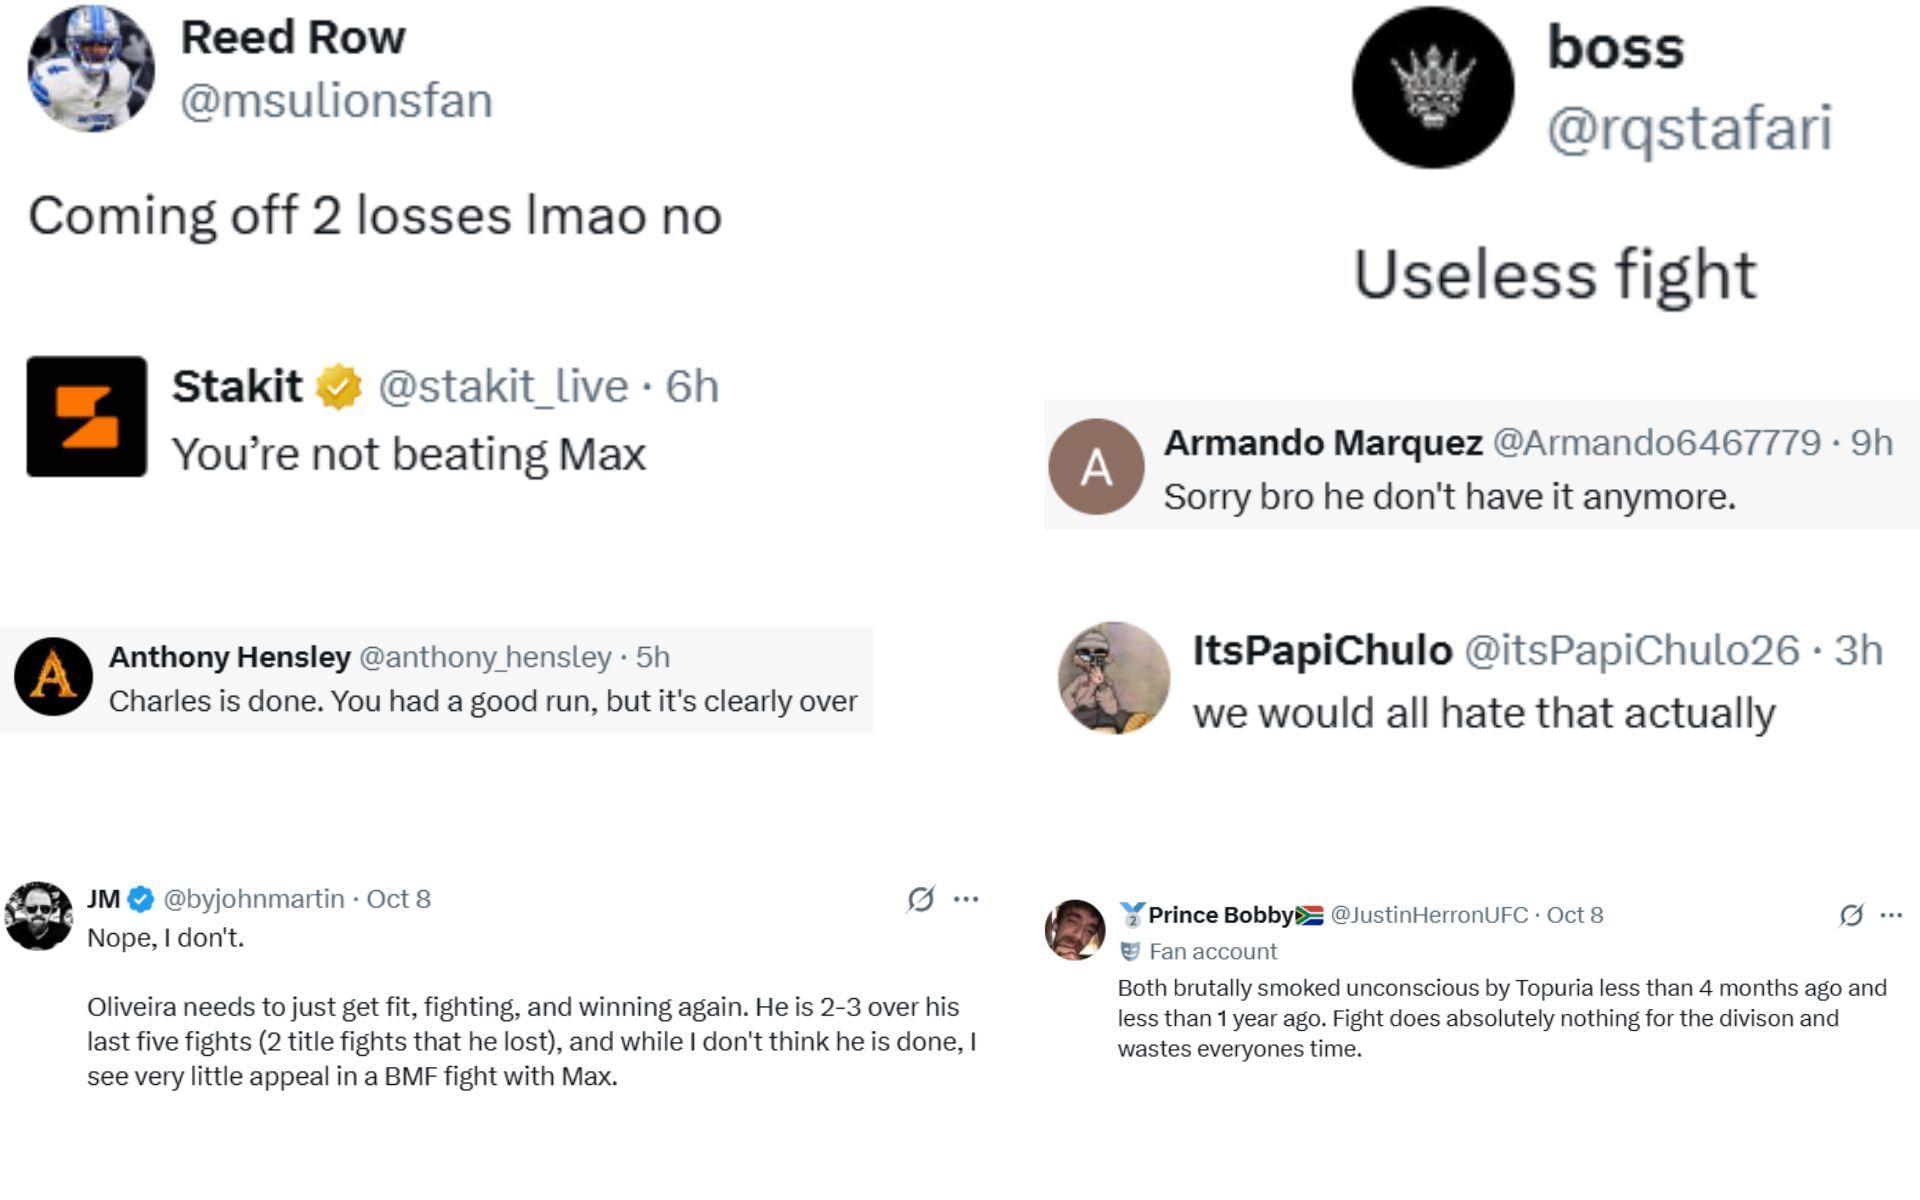Click the Grok icon on JM's post
Viewport: 1920px width, 1200px height.
point(920,899)
